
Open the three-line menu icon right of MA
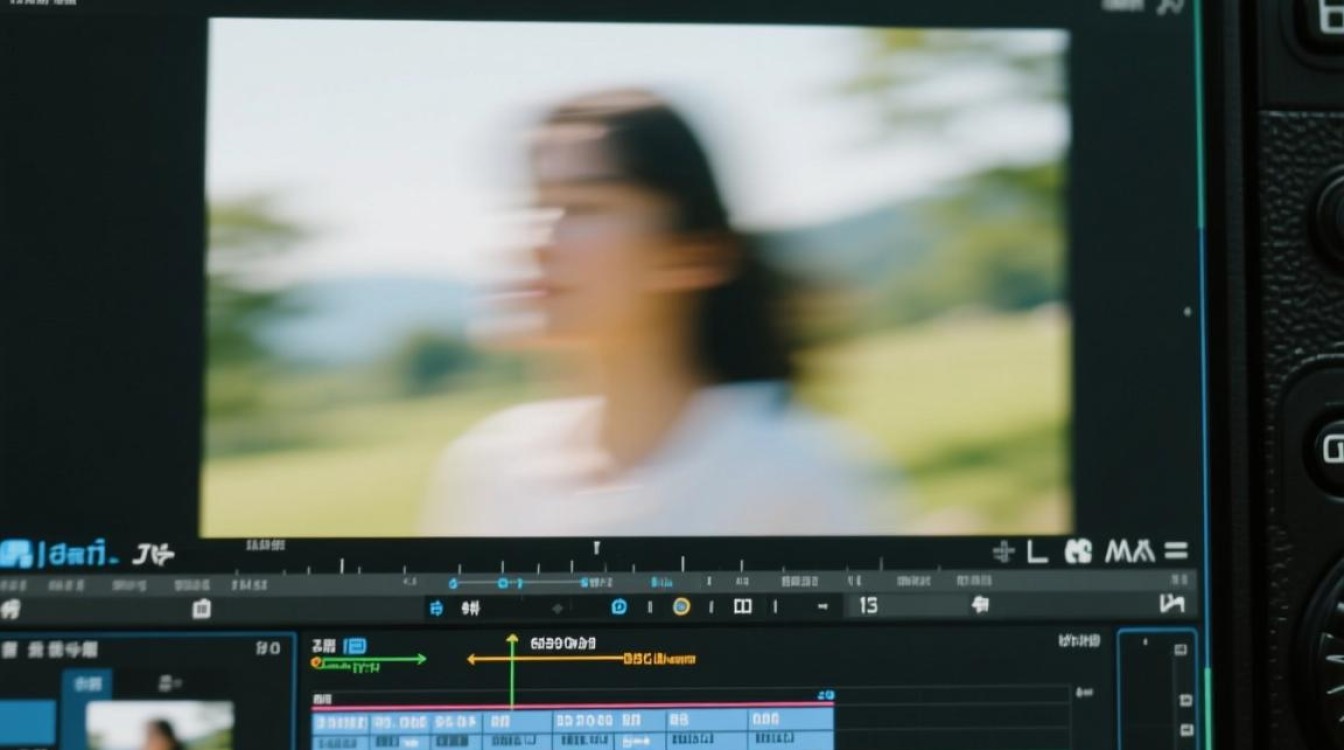(1176, 550)
